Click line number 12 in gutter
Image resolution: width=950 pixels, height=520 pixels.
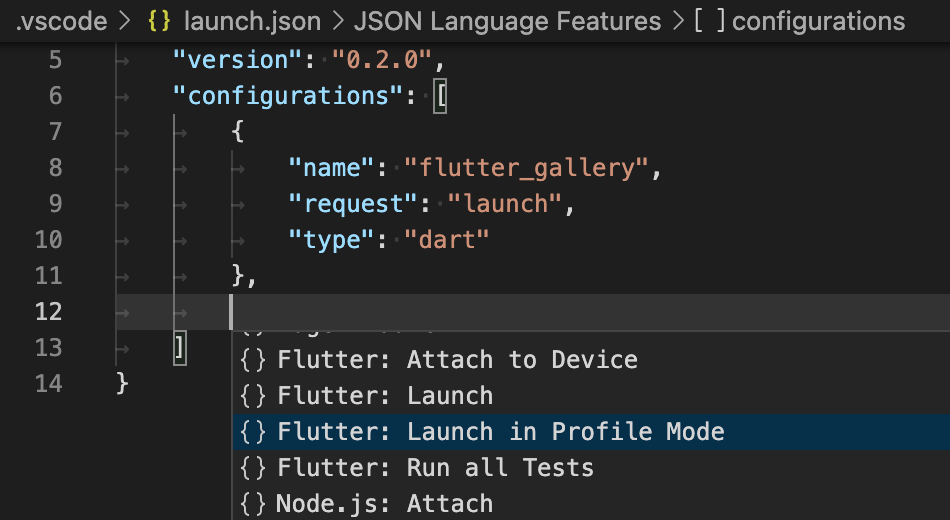coord(48,312)
